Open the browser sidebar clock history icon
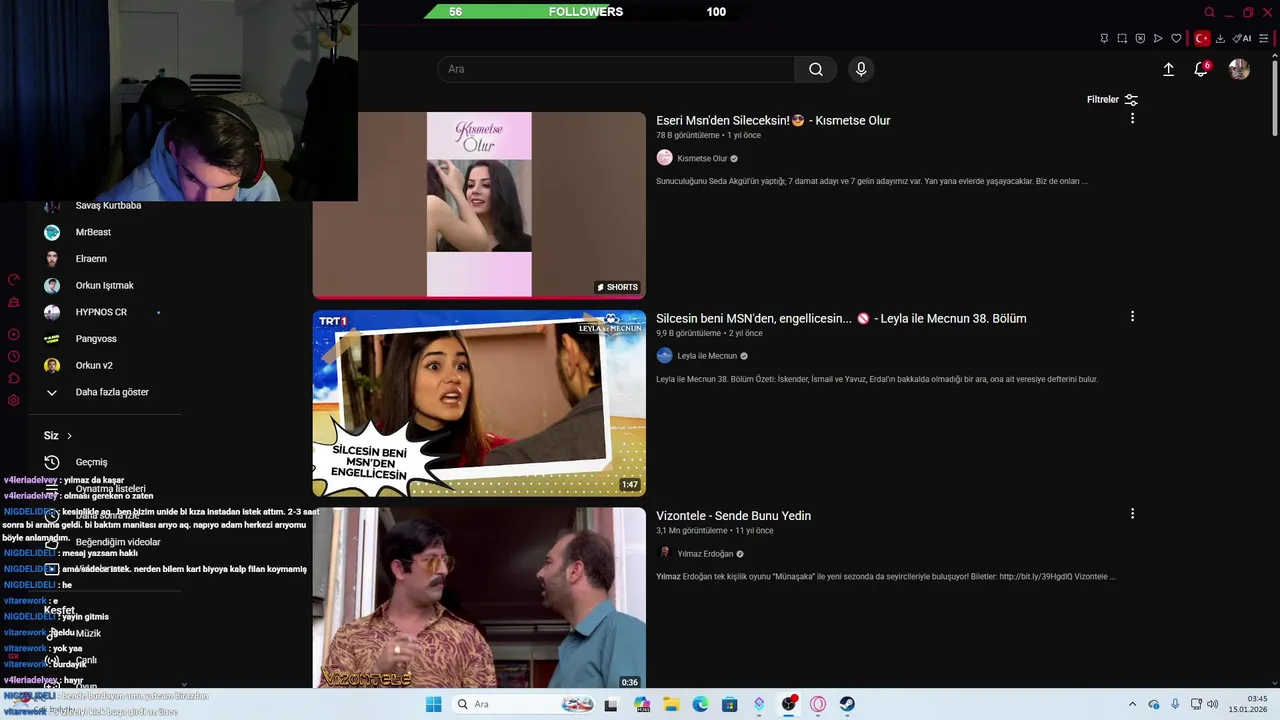The image size is (1280, 720). click(x=13, y=356)
